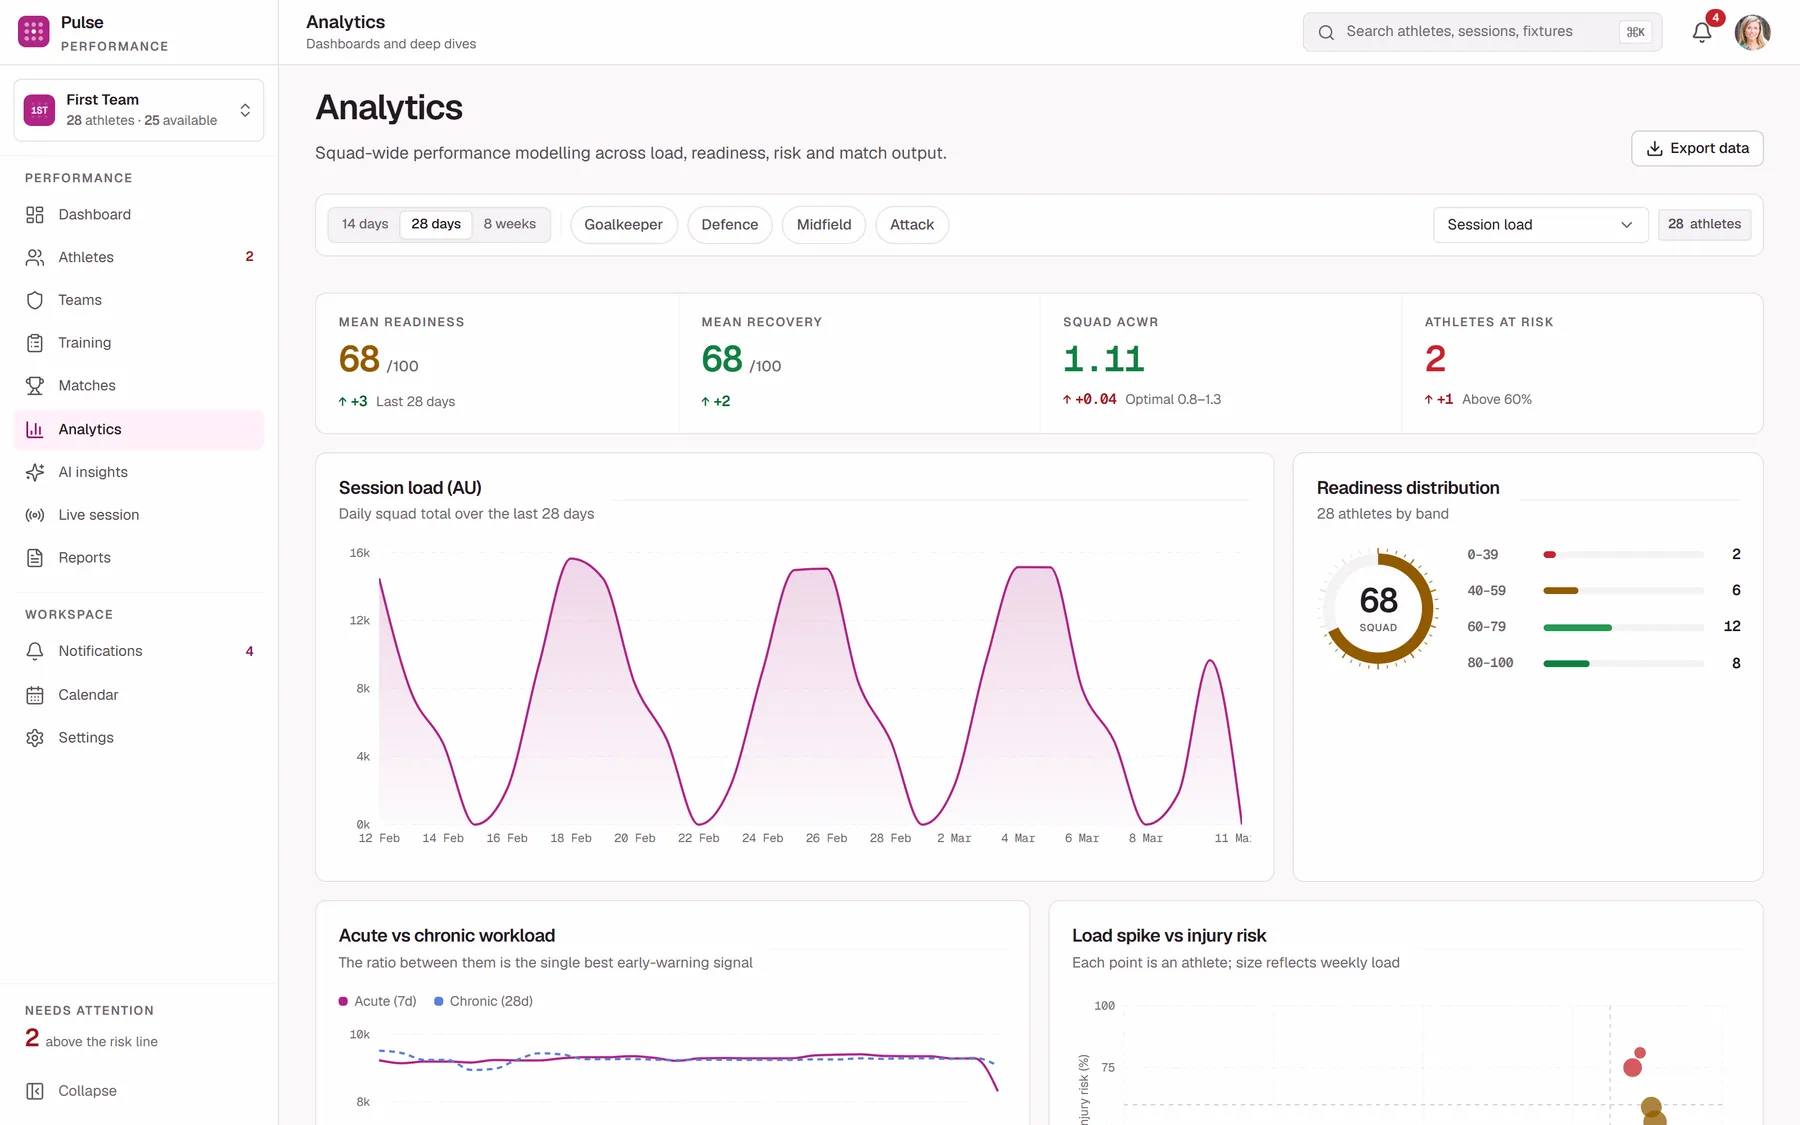Image resolution: width=1800 pixels, height=1125 pixels.
Task: Toggle the Attack position filter
Action: [x=912, y=225]
